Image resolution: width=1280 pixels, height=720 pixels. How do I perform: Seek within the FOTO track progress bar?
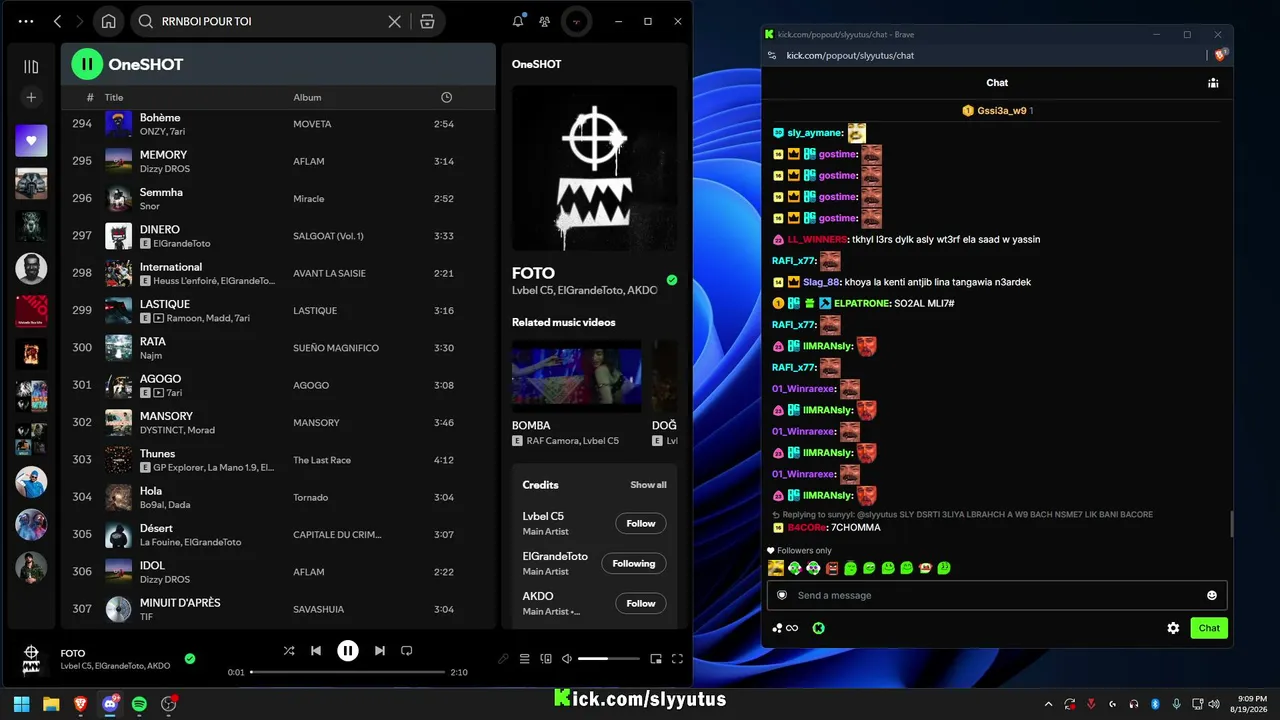pyautogui.click(x=347, y=672)
